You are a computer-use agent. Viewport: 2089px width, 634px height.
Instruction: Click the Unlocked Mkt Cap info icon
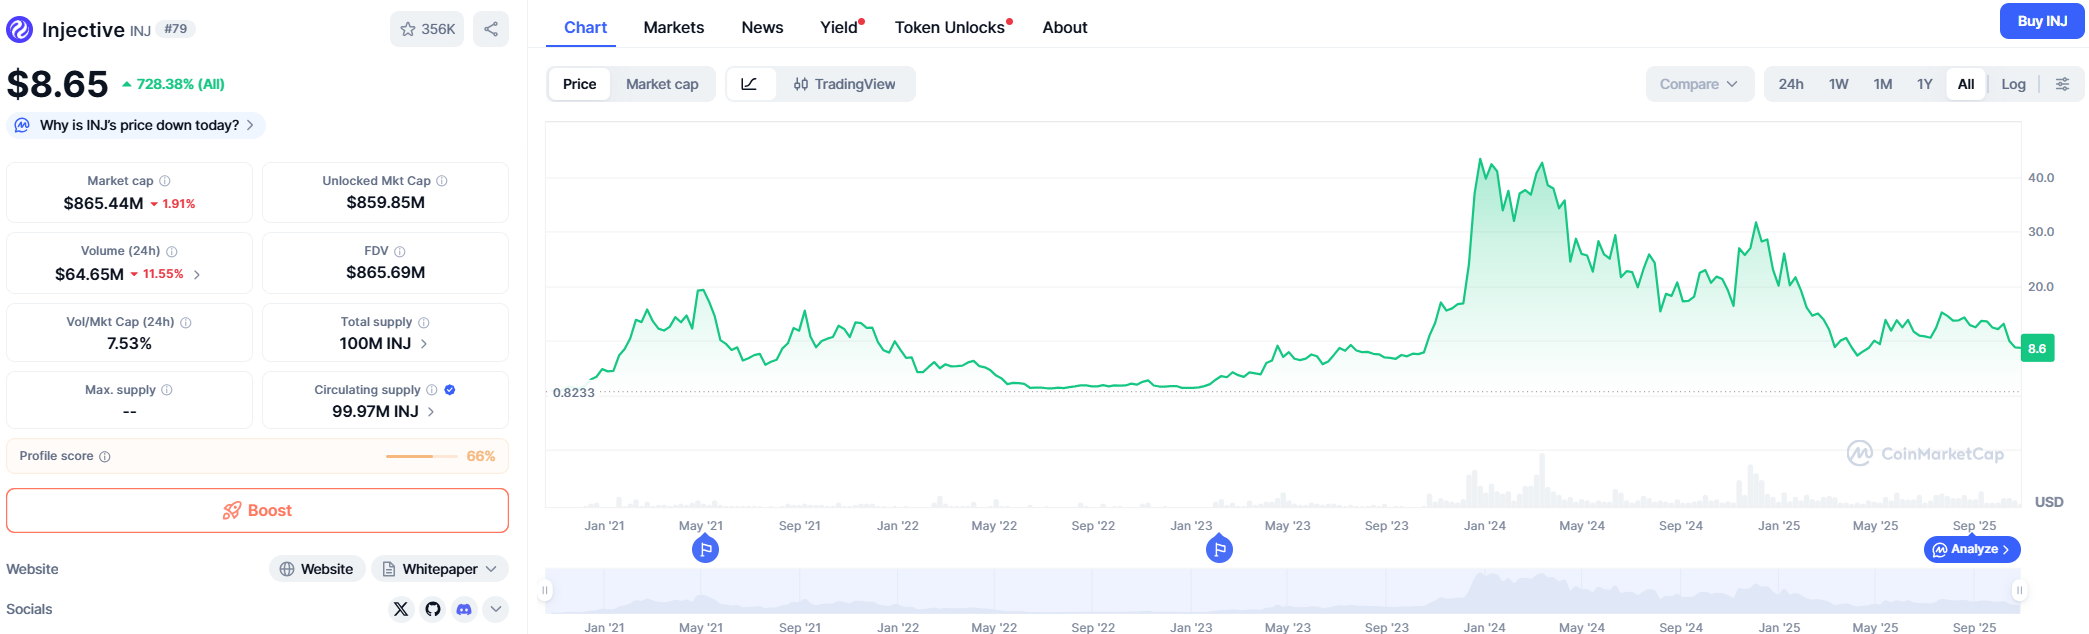click(x=442, y=181)
